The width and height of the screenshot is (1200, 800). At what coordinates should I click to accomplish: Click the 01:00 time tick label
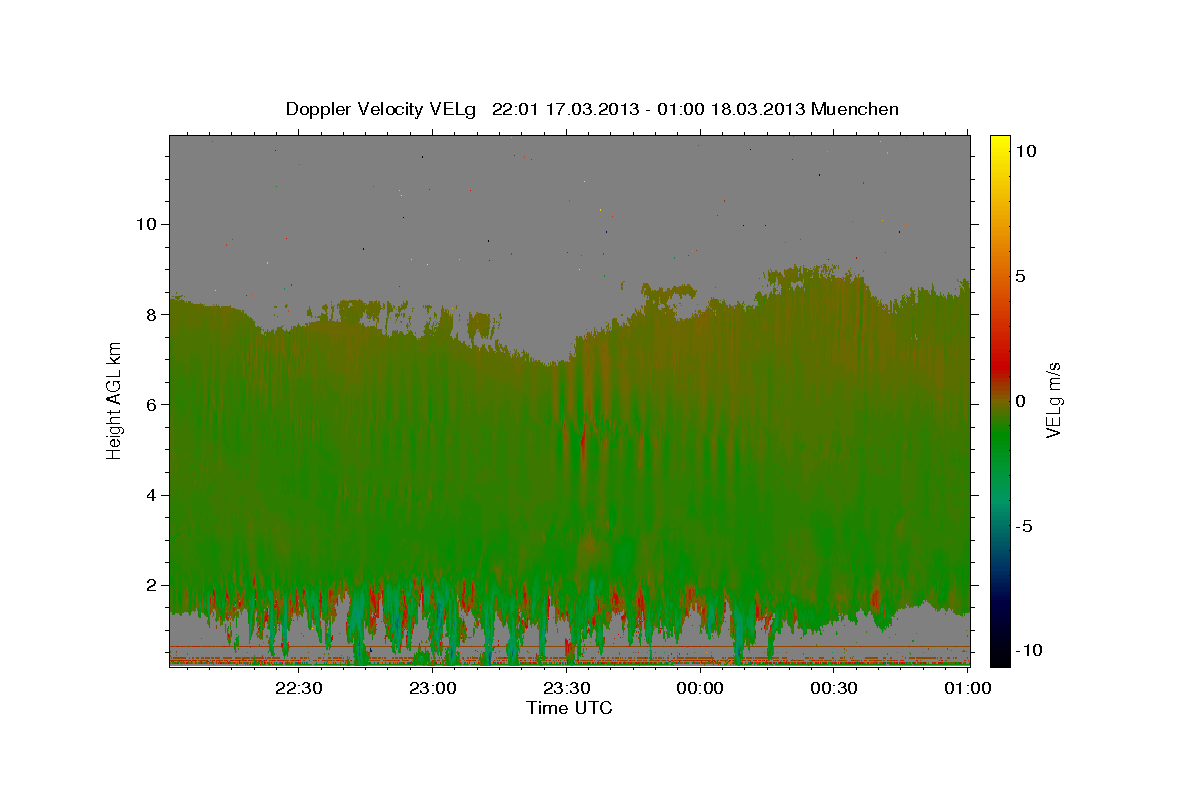[966, 688]
